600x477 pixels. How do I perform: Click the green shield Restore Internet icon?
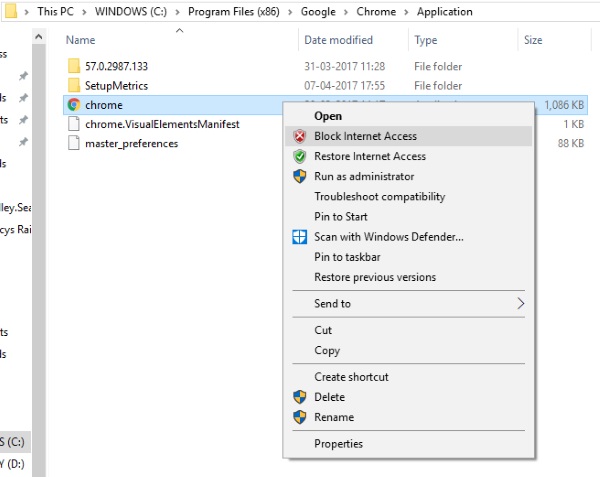click(x=300, y=156)
